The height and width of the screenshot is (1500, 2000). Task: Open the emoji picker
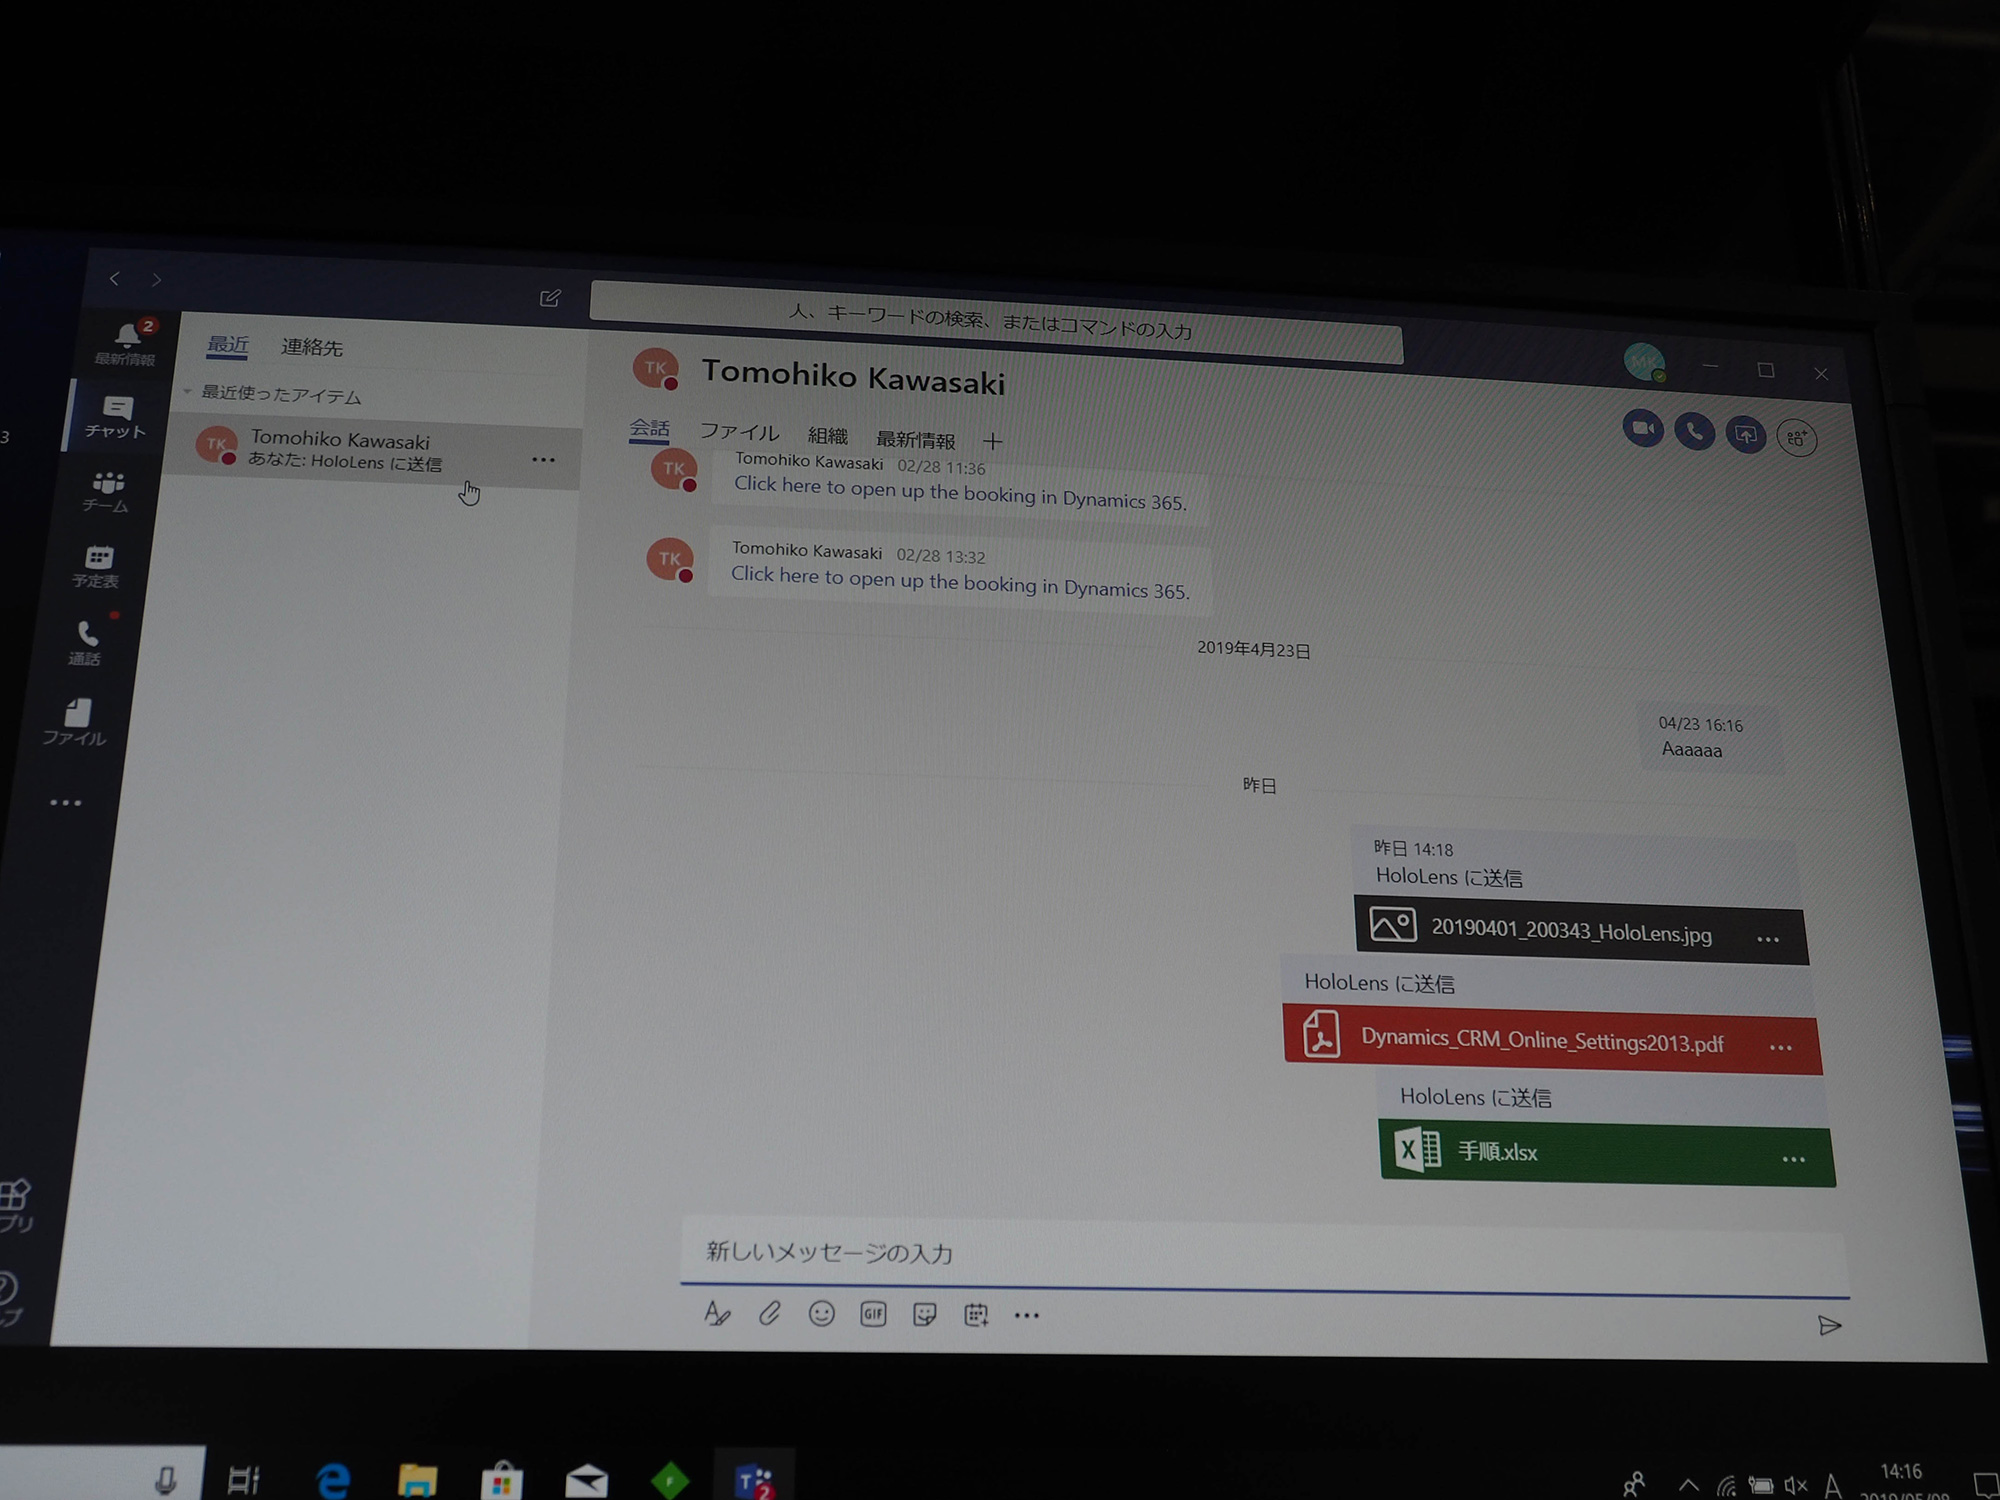click(x=821, y=1313)
